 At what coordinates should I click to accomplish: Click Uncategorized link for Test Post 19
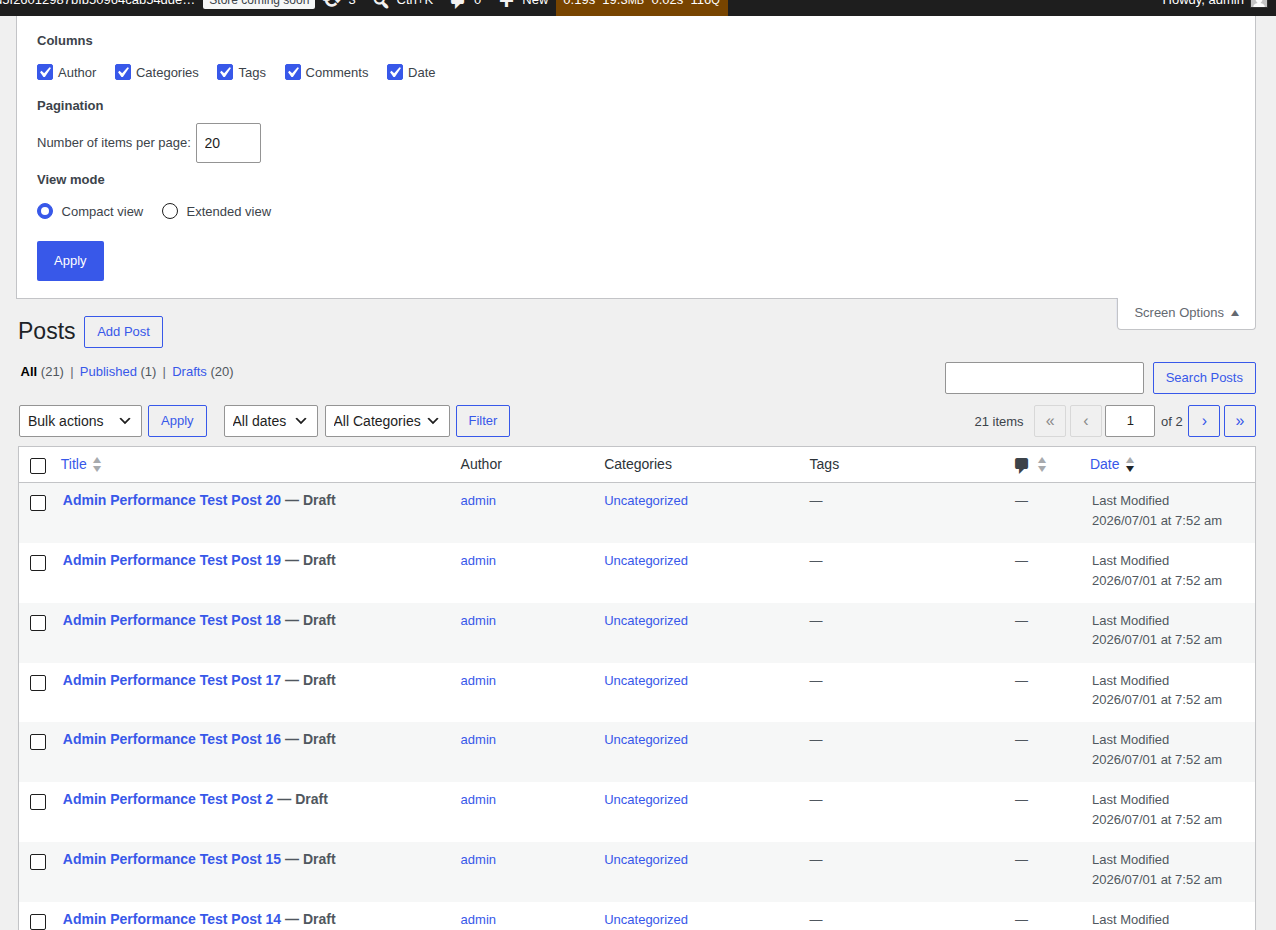(x=646, y=561)
